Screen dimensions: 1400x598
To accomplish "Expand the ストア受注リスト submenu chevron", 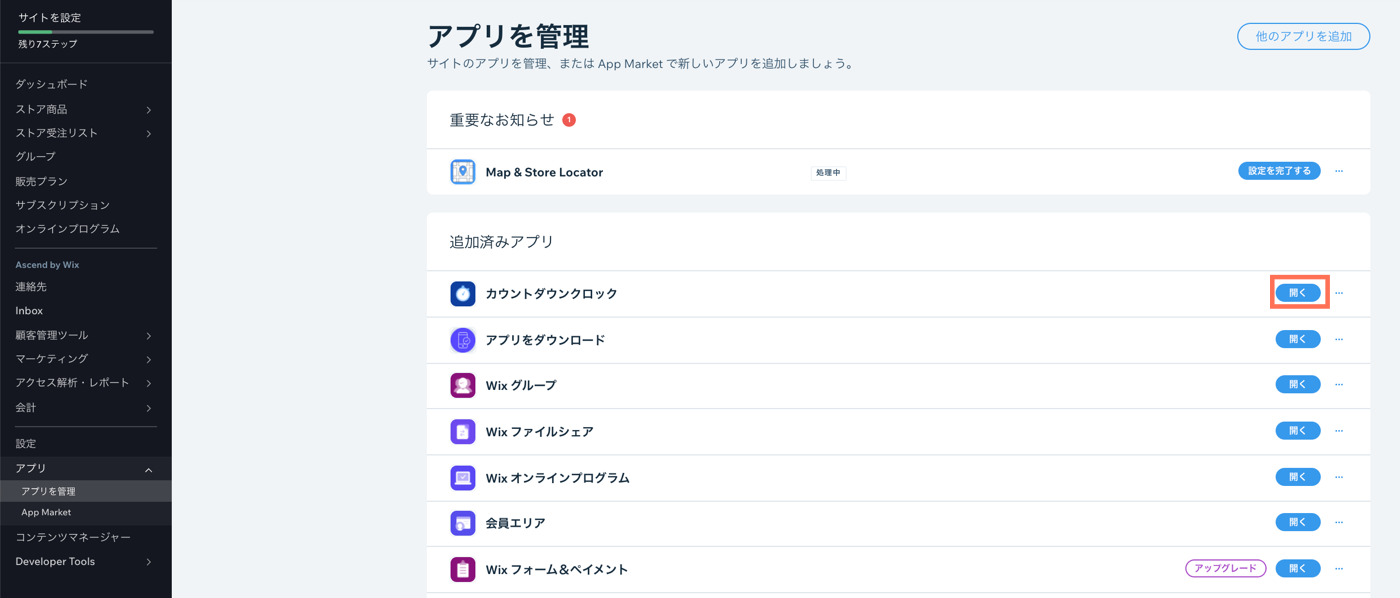I will pyautogui.click(x=149, y=134).
